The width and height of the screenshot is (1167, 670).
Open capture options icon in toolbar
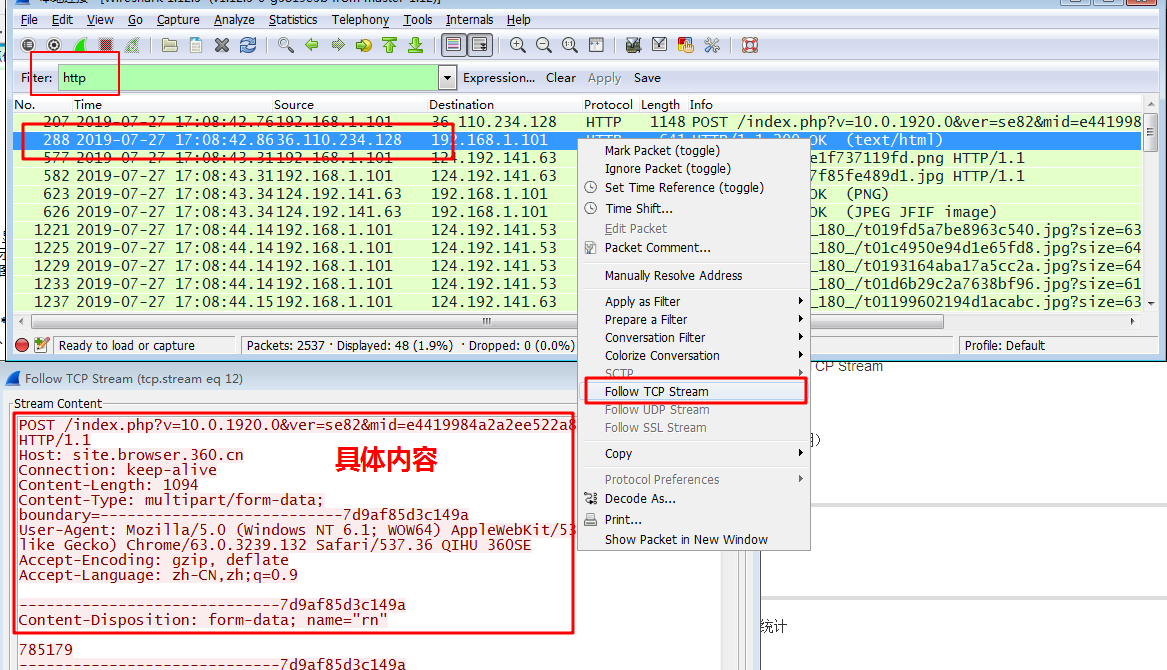[x=54, y=45]
